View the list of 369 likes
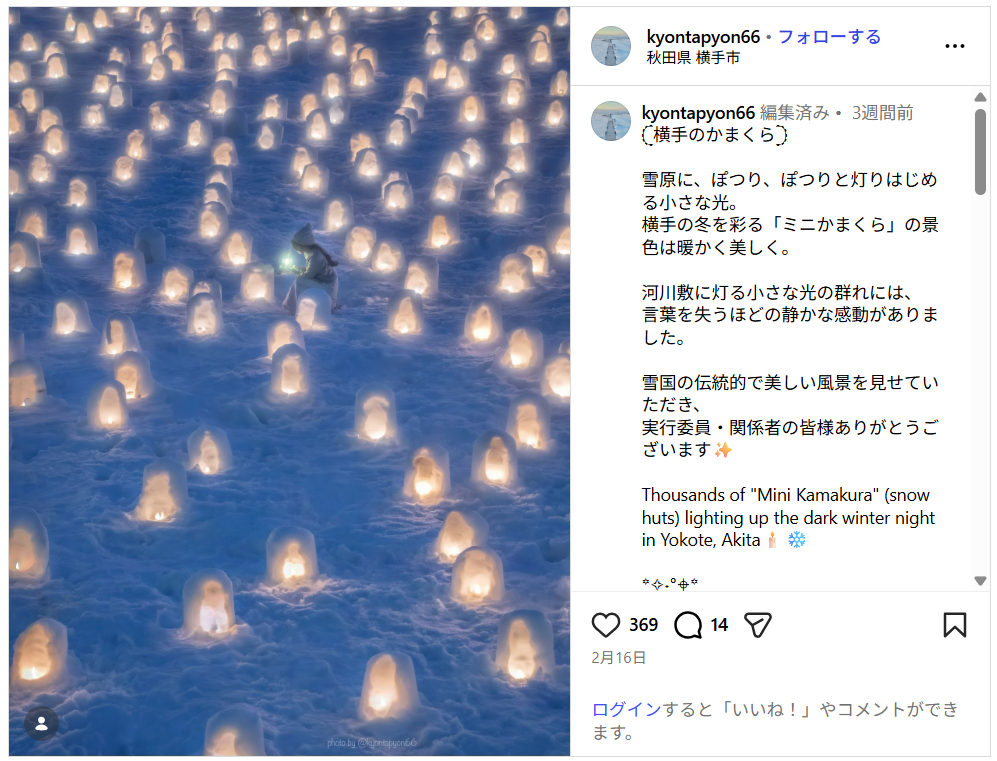 pos(643,625)
